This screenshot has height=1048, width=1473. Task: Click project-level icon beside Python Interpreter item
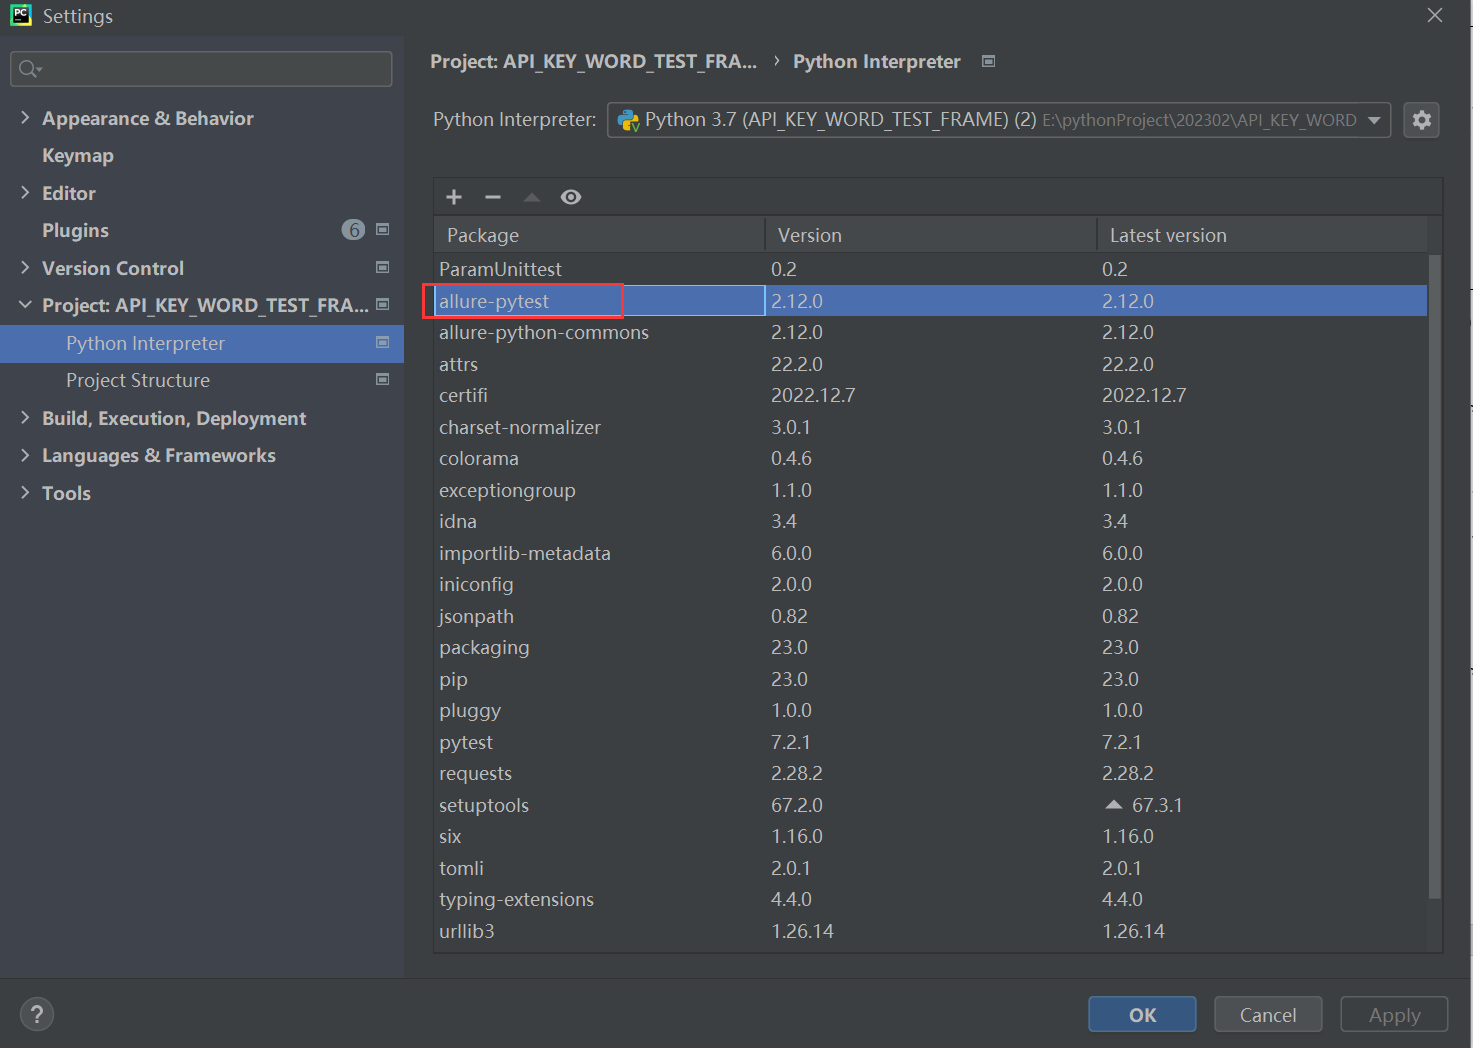coord(382,342)
